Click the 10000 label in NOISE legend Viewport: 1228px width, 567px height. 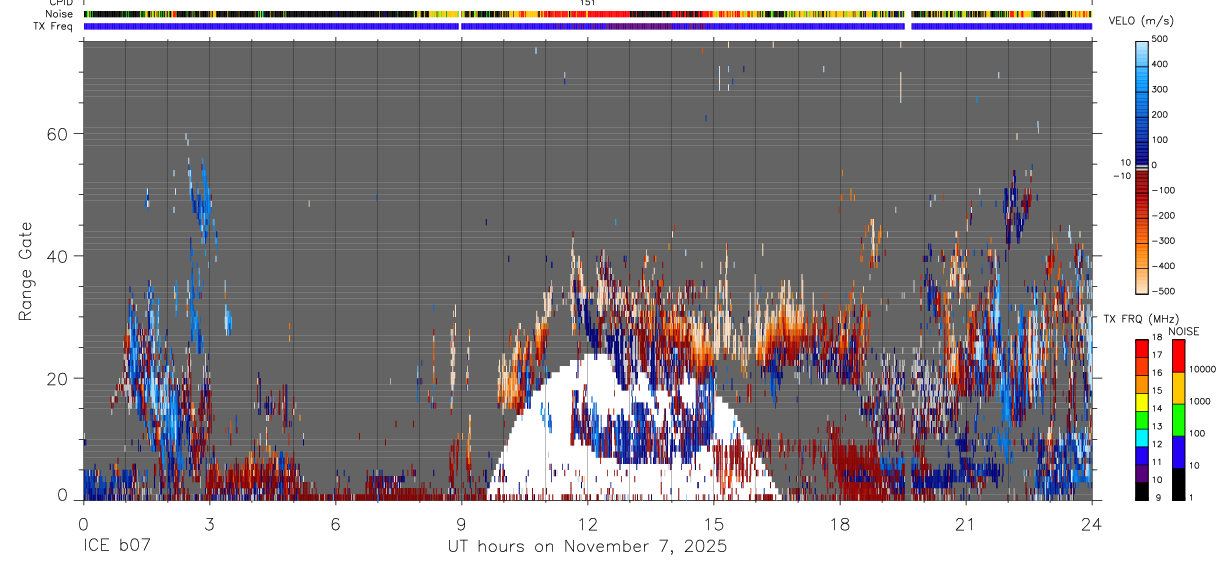[x=1202, y=371]
